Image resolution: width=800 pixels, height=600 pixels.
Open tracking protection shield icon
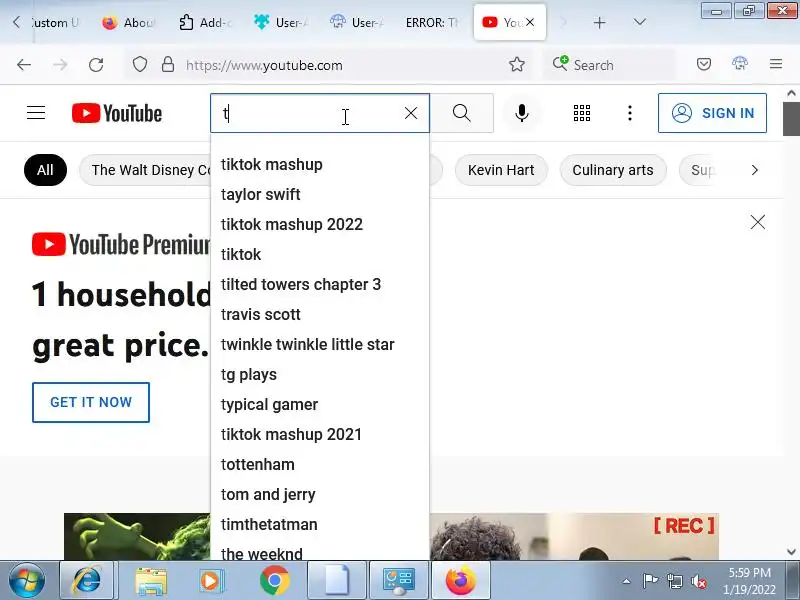pos(140,65)
